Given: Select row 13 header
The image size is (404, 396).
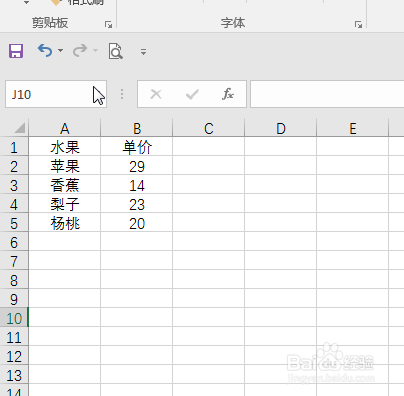Looking at the screenshot, I should coord(14,375).
